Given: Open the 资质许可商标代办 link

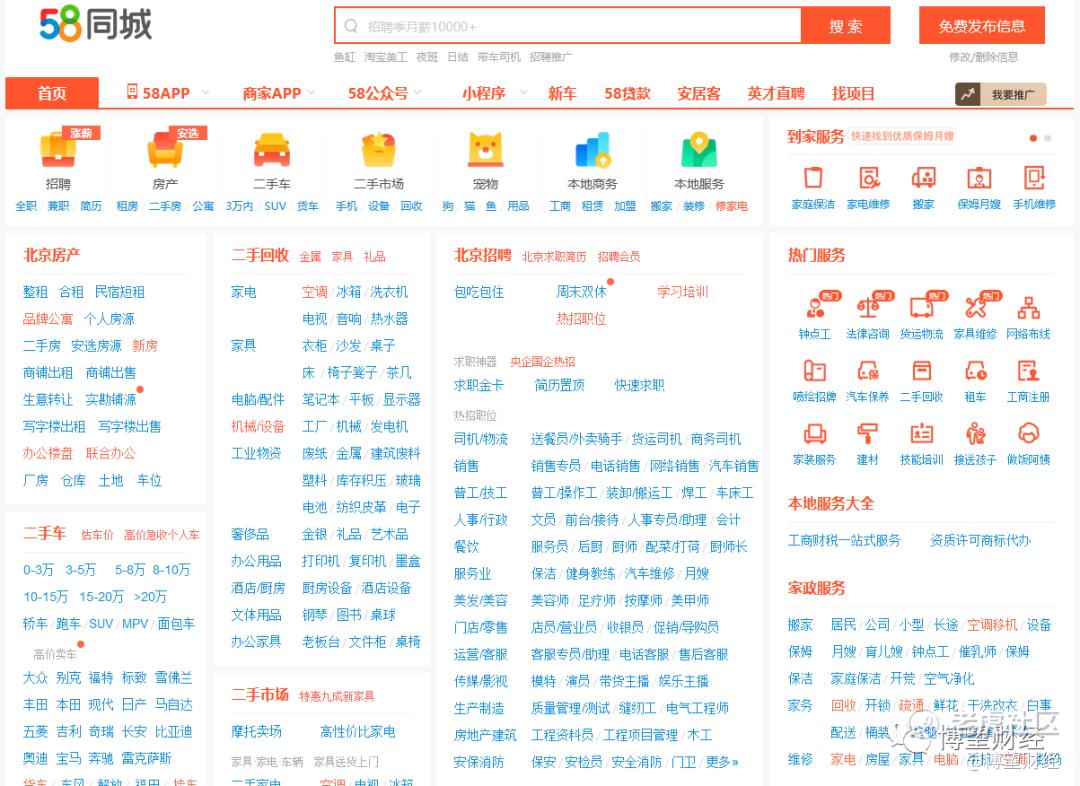Looking at the screenshot, I should pyautogui.click(x=980, y=540).
